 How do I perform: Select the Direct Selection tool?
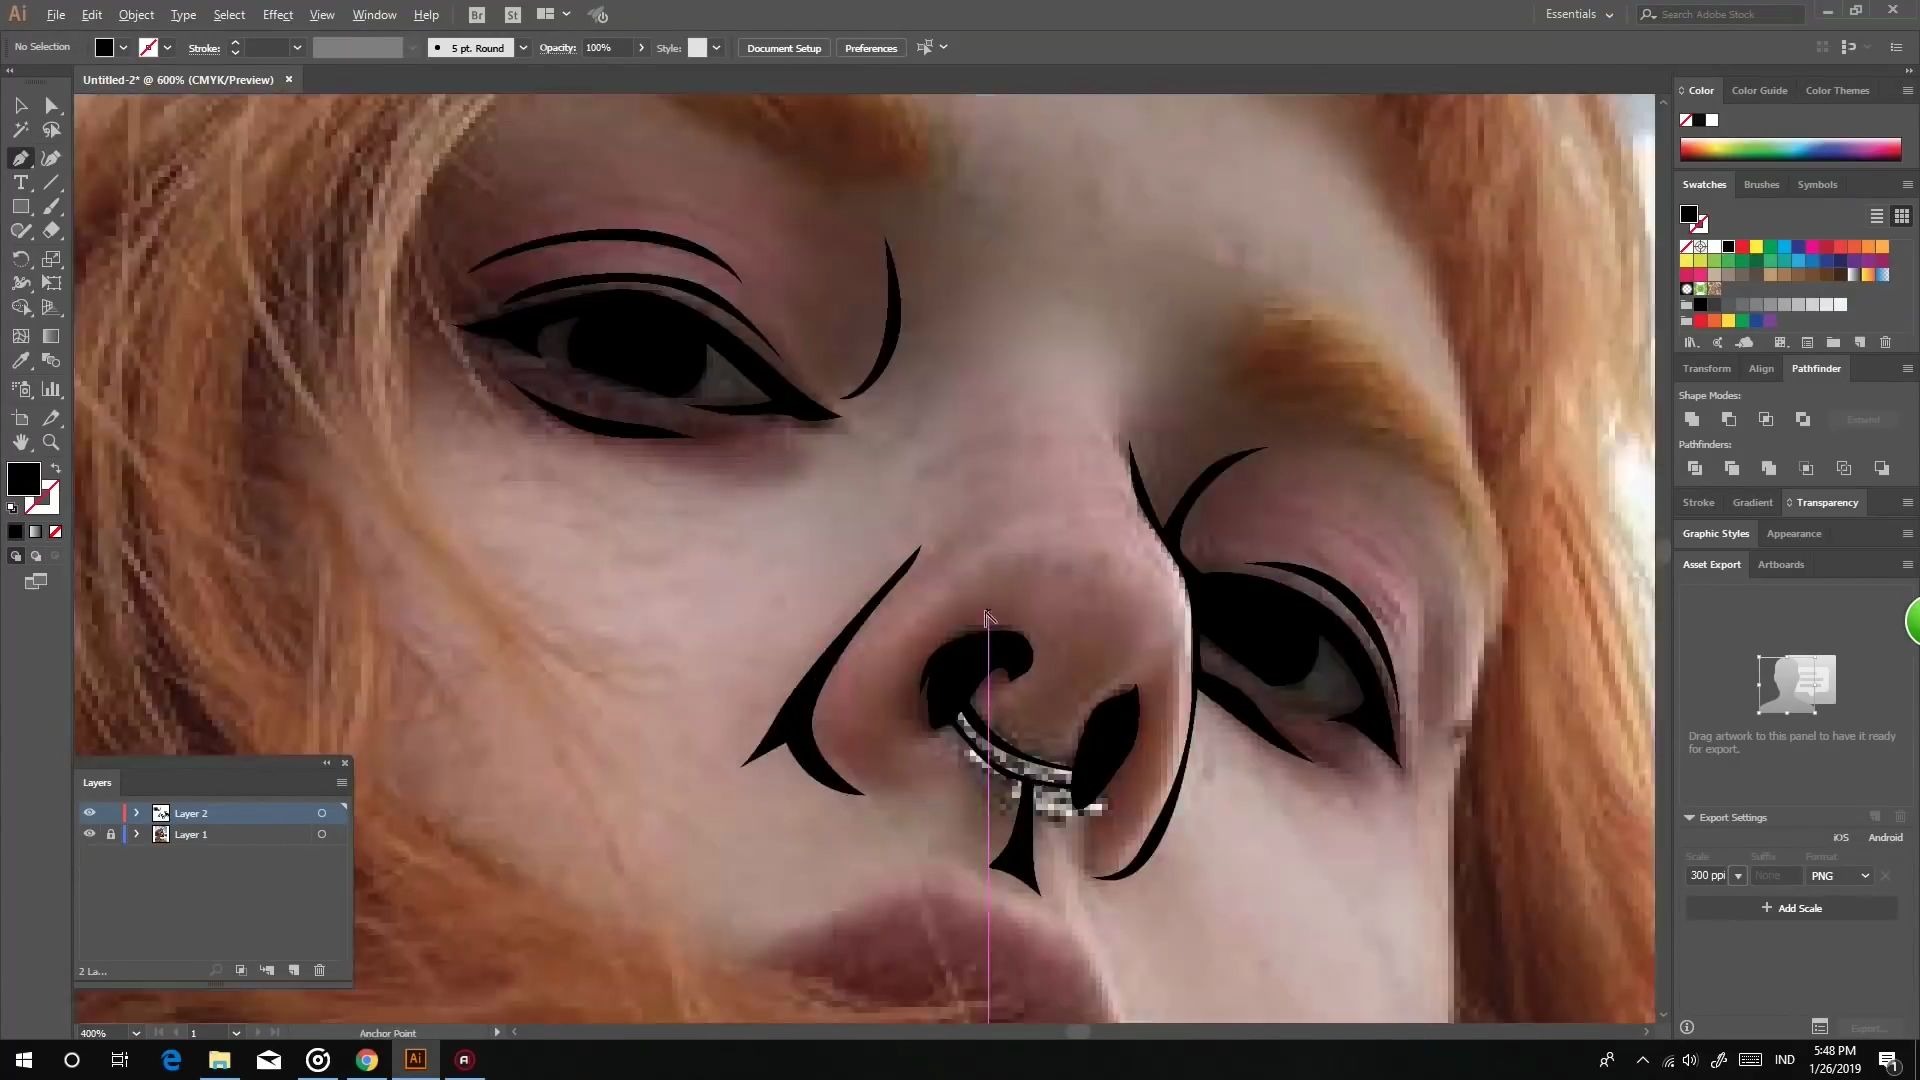pyautogui.click(x=51, y=105)
